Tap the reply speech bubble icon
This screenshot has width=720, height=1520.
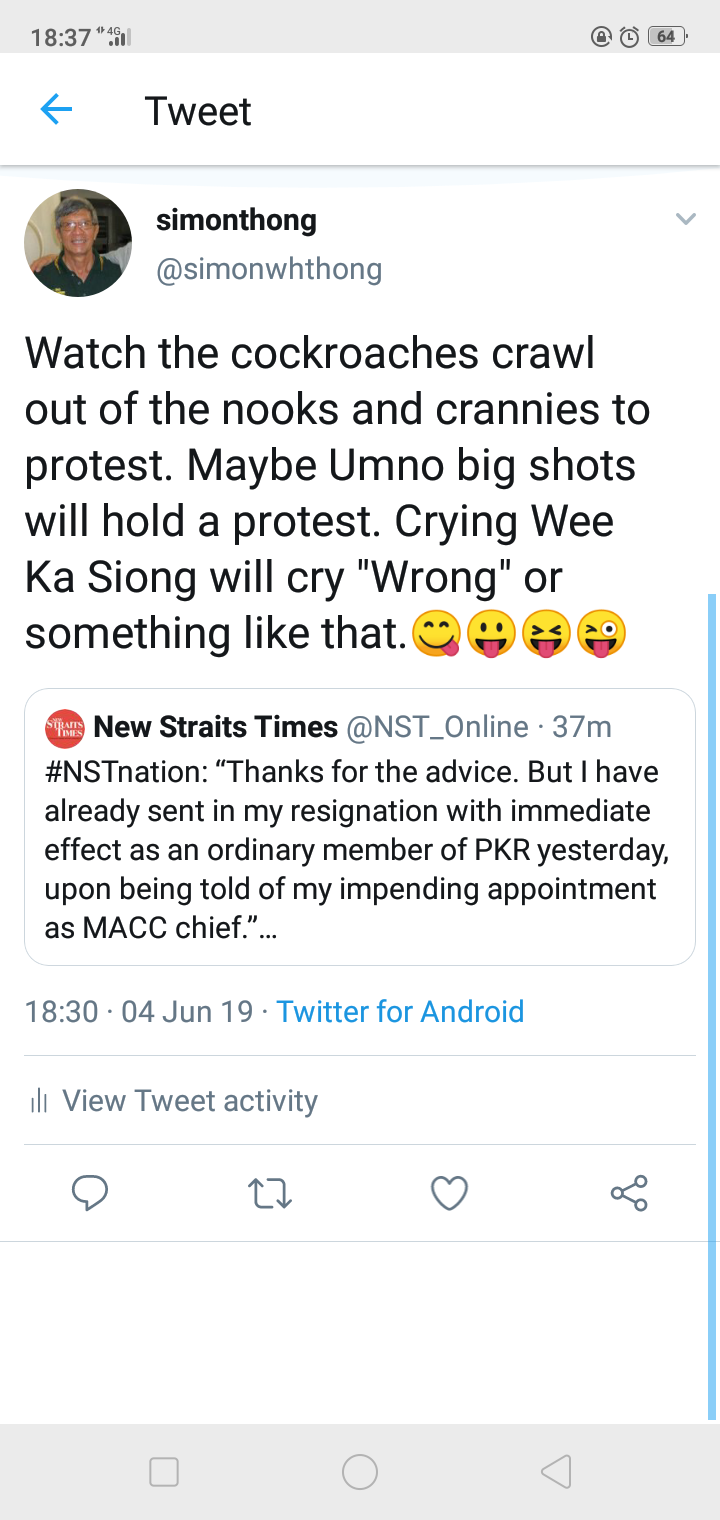coord(90,1192)
